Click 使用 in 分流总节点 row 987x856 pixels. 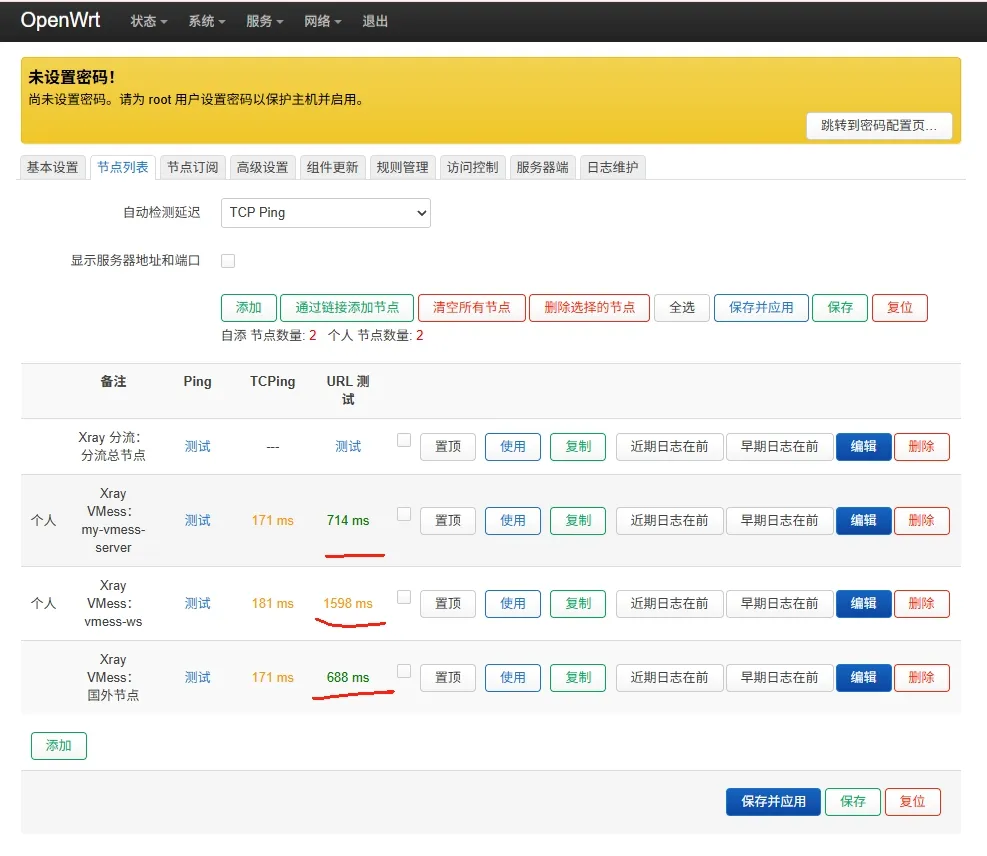coord(512,447)
